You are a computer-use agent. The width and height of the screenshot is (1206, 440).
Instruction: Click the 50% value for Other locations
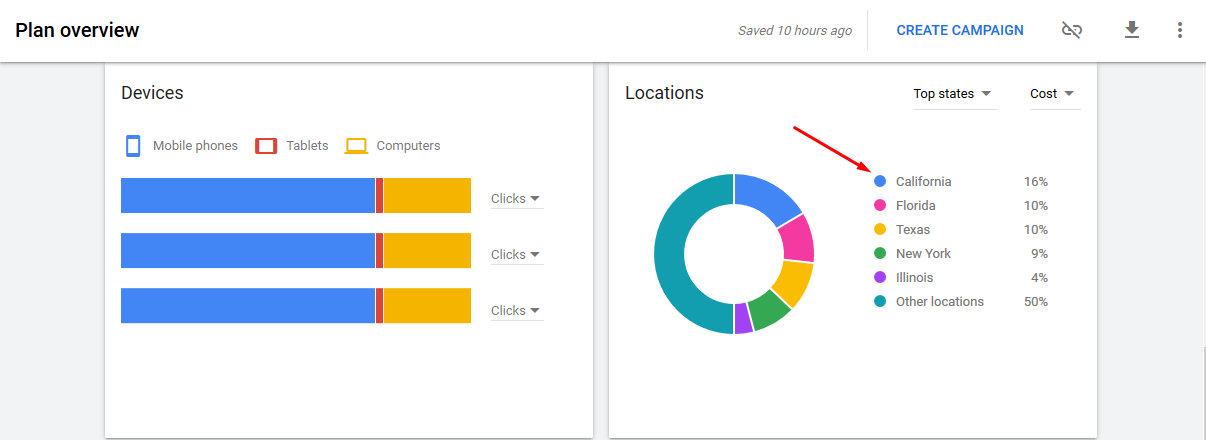pyautogui.click(x=1036, y=302)
